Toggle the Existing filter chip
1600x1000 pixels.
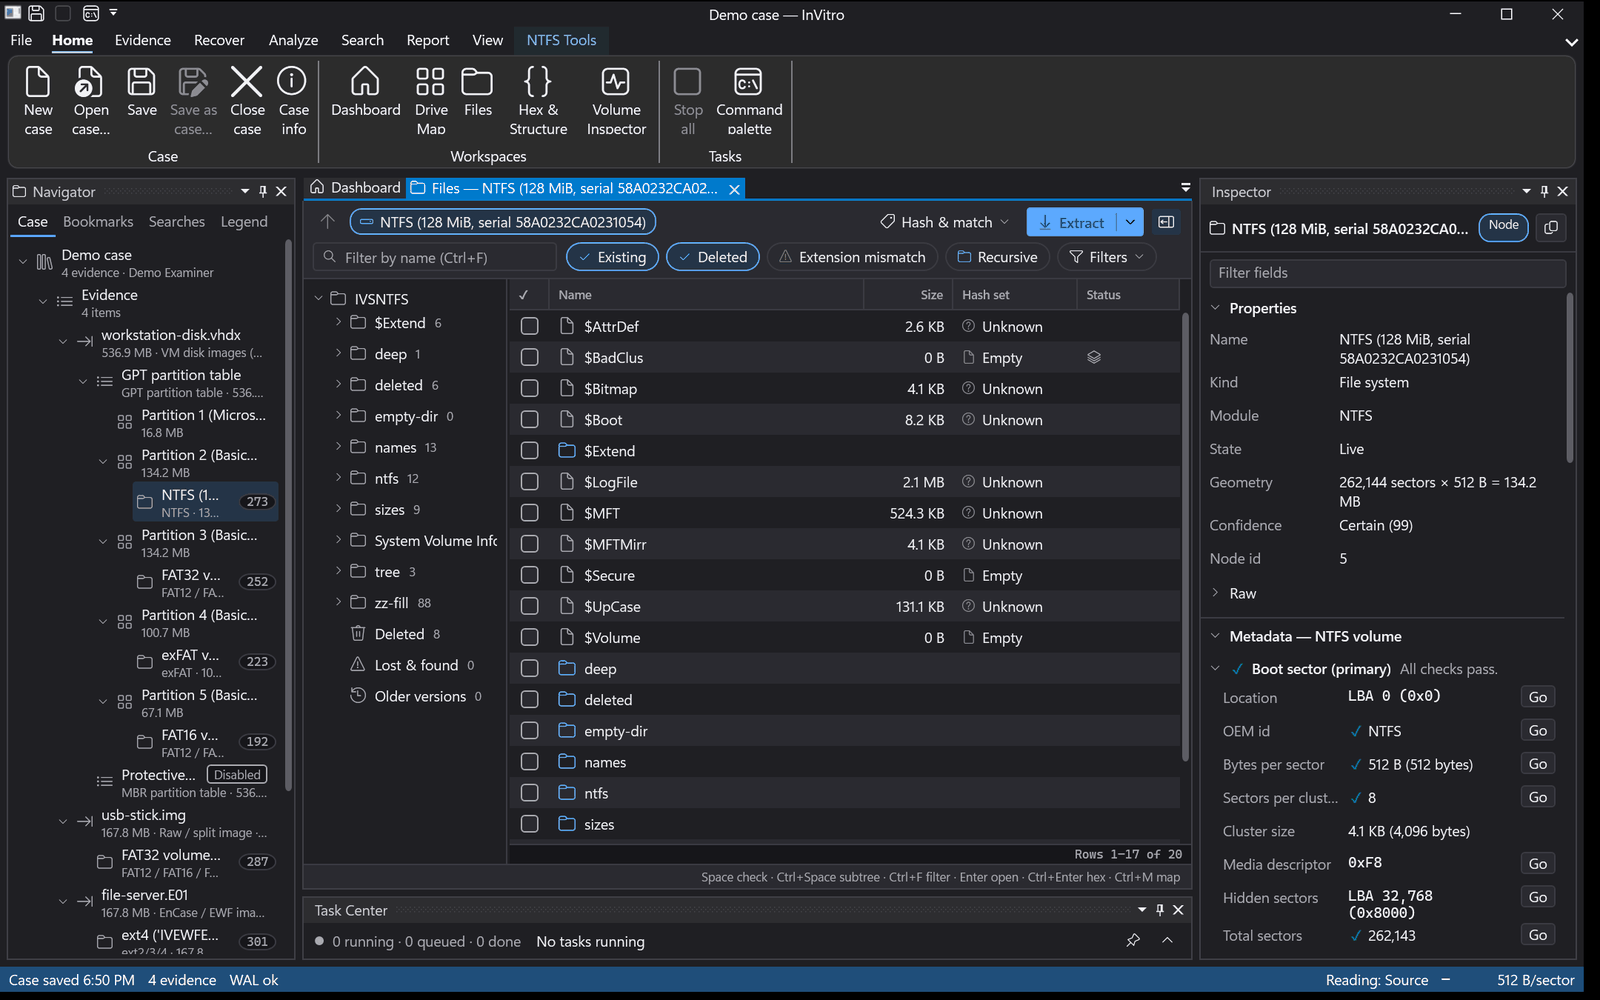pyautogui.click(x=613, y=257)
